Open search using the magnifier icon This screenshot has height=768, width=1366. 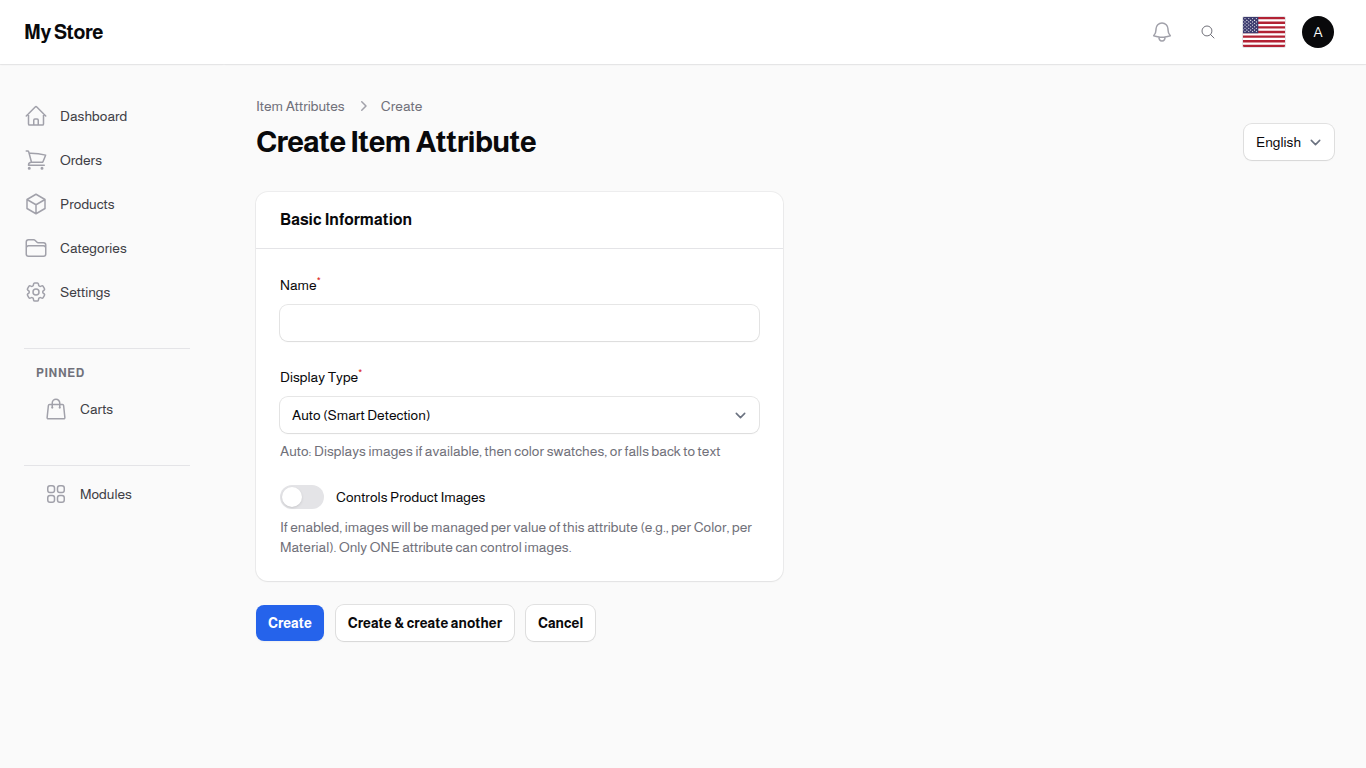[x=1208, y=31]
